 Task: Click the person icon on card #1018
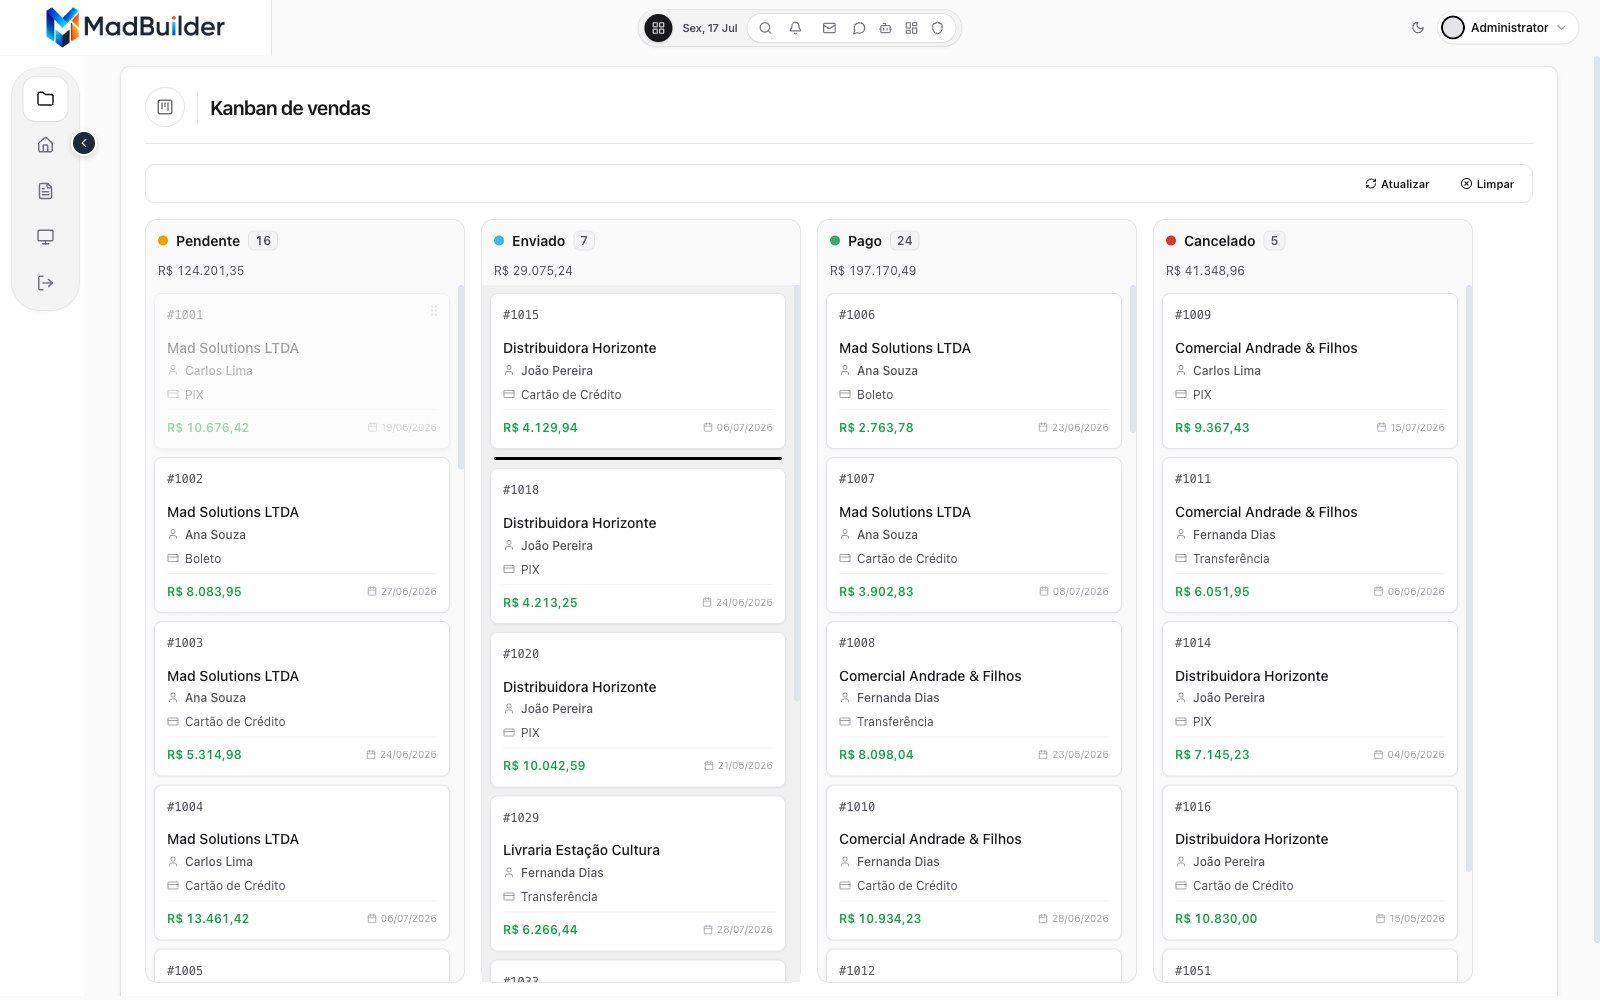click(509, 545)
